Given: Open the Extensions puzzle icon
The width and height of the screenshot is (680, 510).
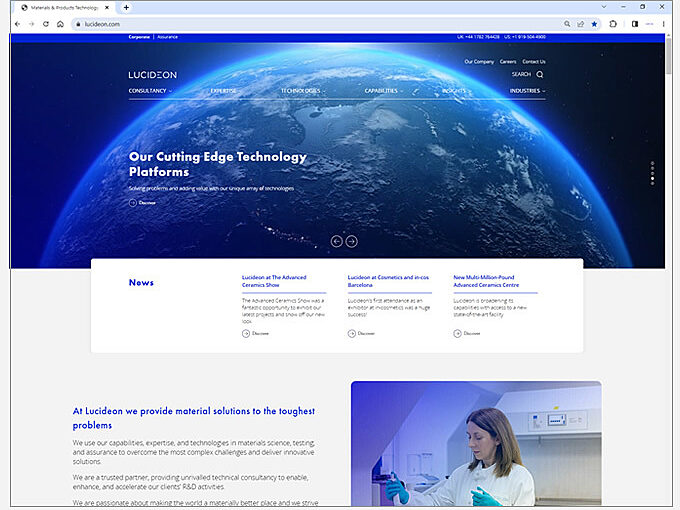Looking at the screenshot, I should tap(613, 24).
